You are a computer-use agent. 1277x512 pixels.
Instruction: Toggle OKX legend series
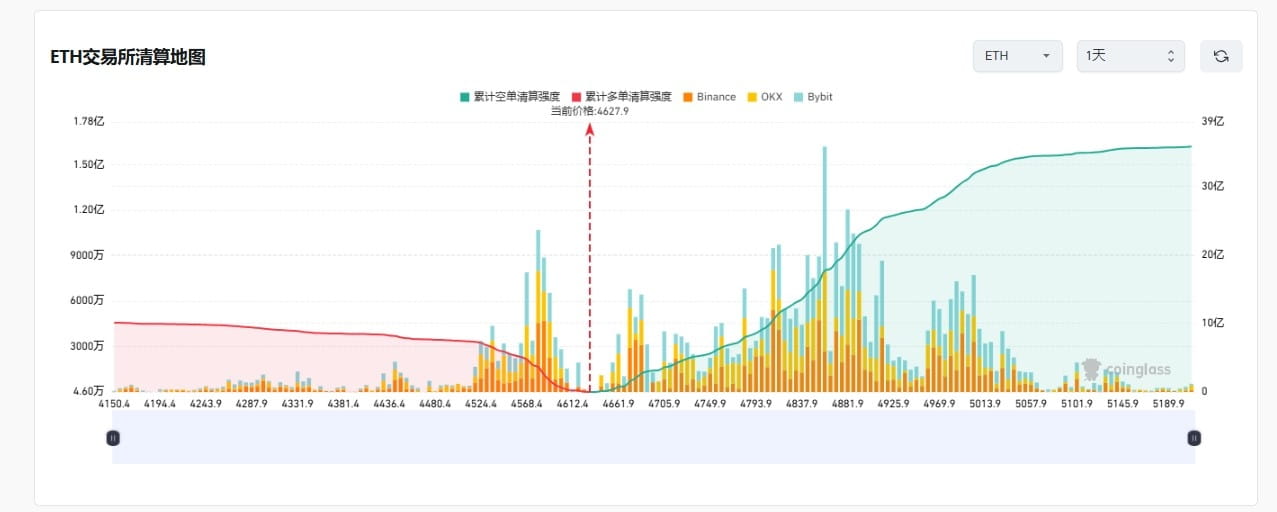[765, 97]
